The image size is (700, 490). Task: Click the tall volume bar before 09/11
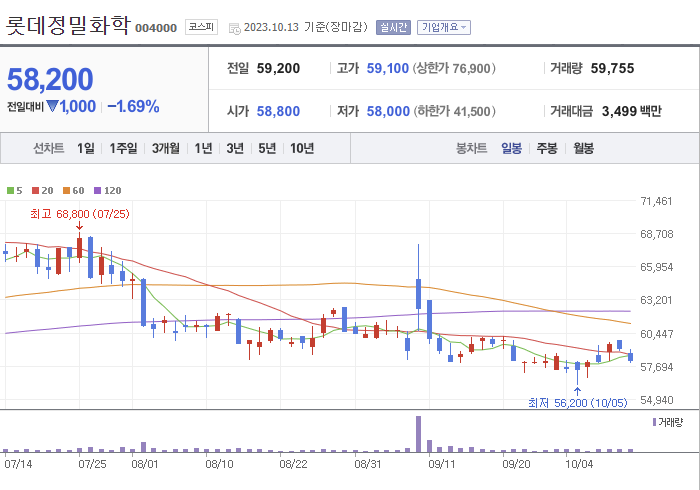pos(418,434)
